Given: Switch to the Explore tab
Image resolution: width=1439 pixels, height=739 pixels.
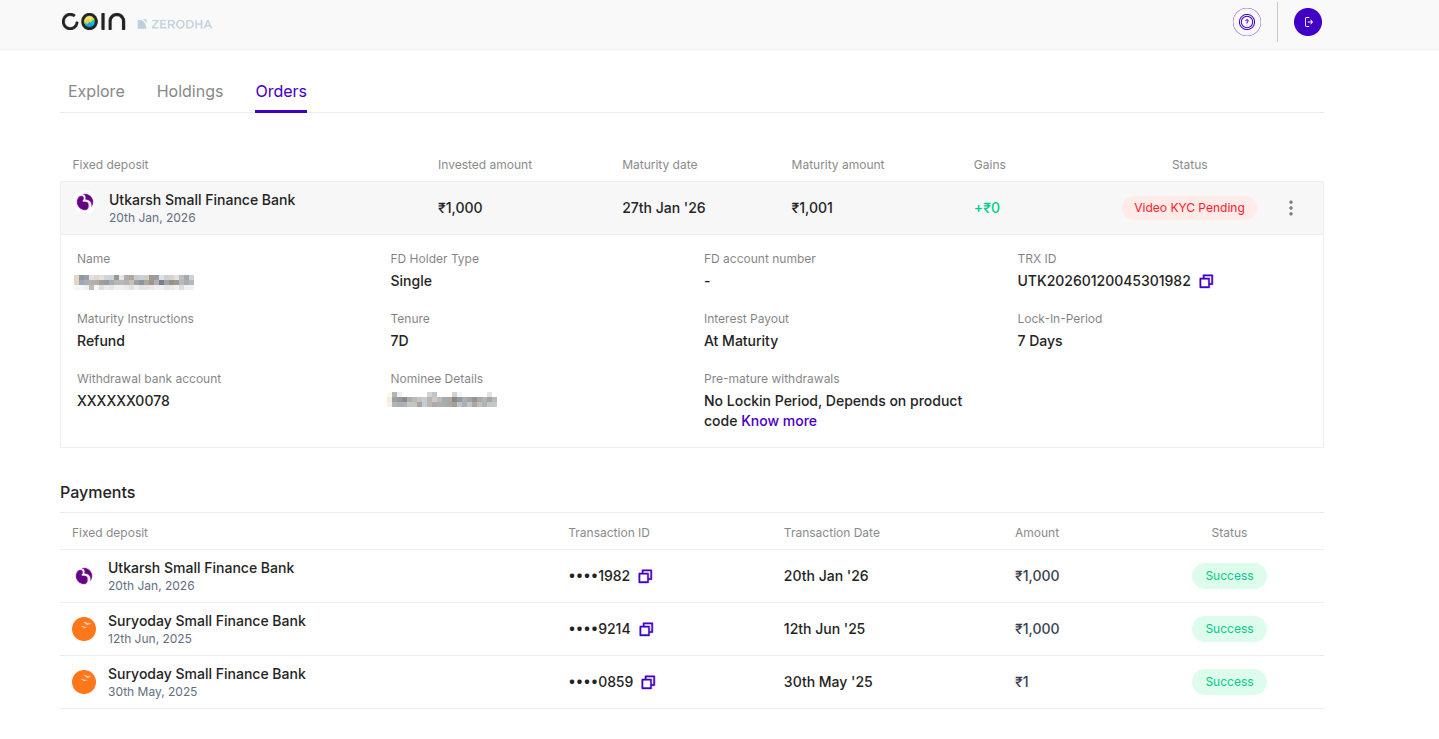Looking at the screenshot, I should click(x=96, y=91).
